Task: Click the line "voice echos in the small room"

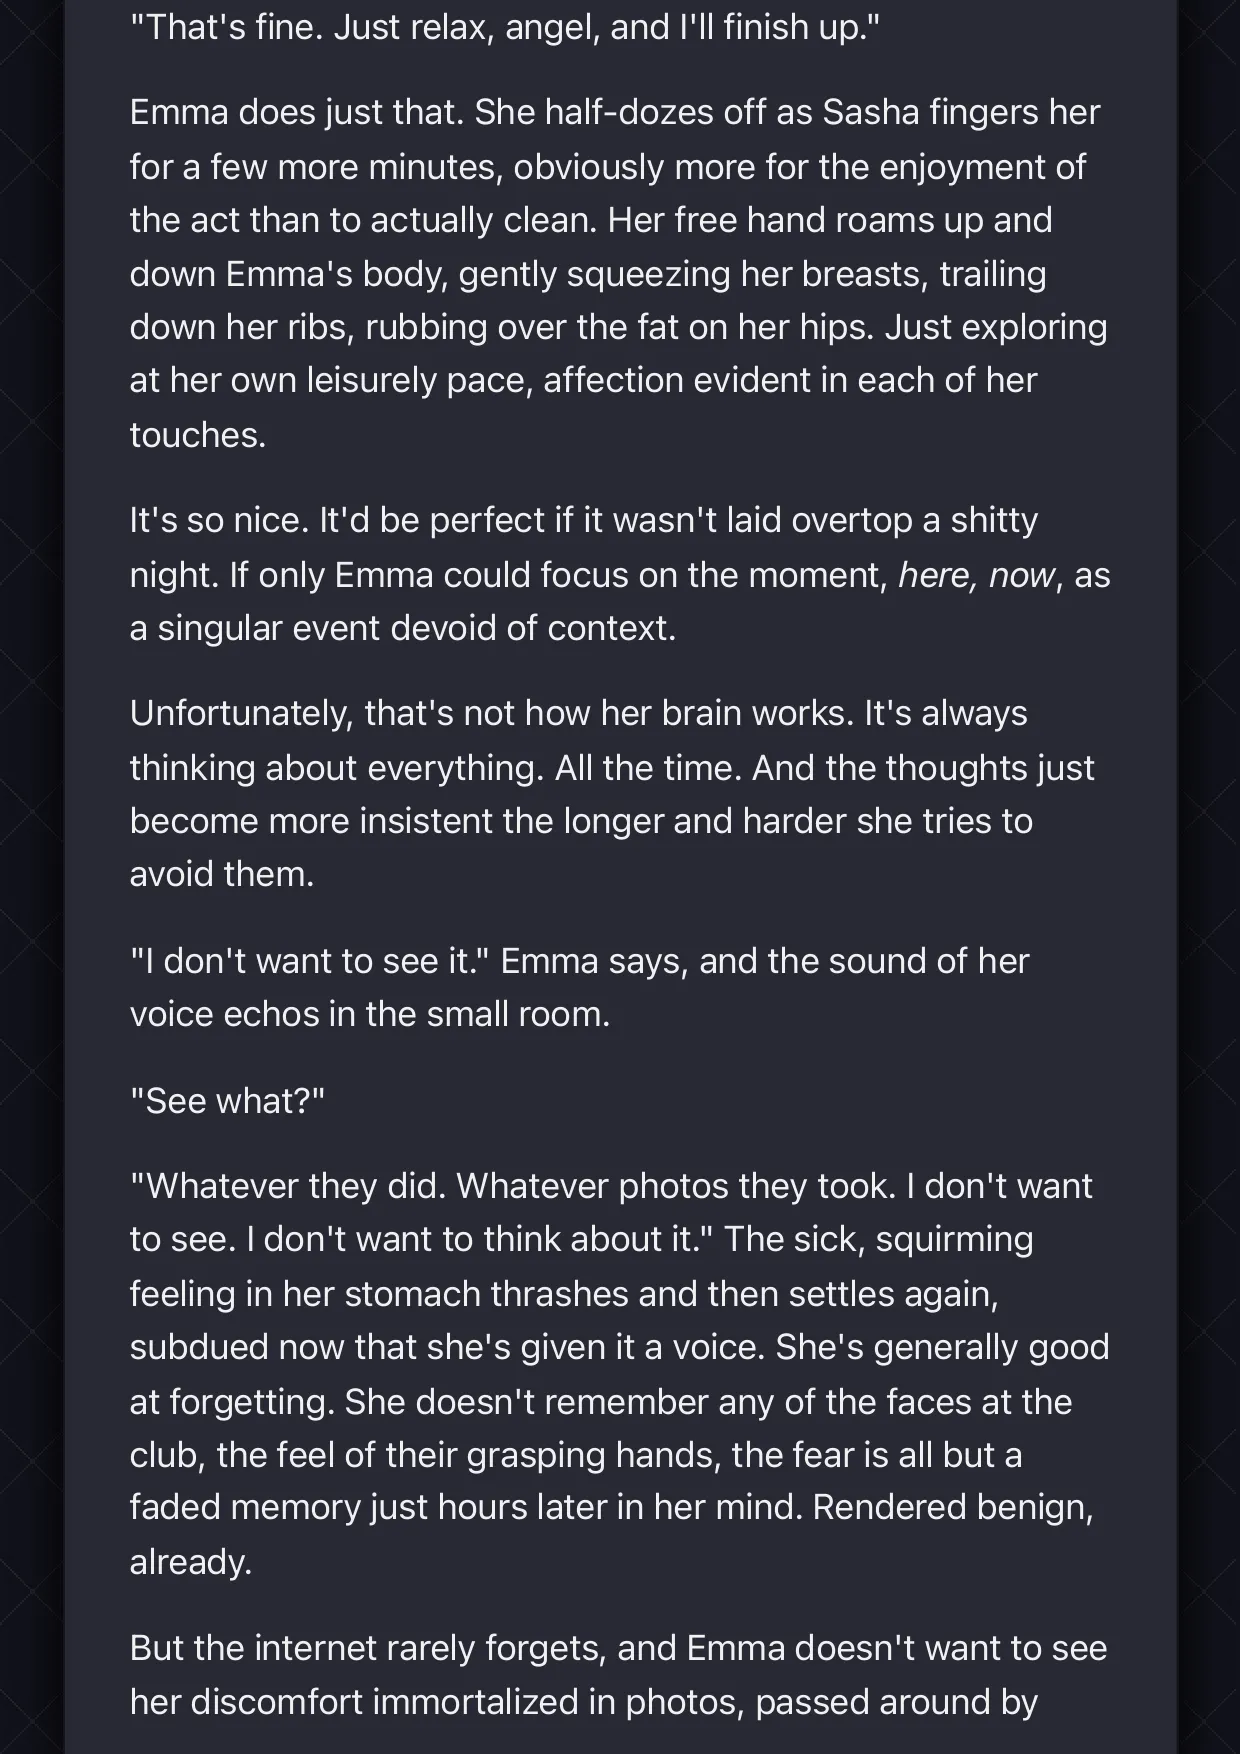Action: tap(370, 1014)
